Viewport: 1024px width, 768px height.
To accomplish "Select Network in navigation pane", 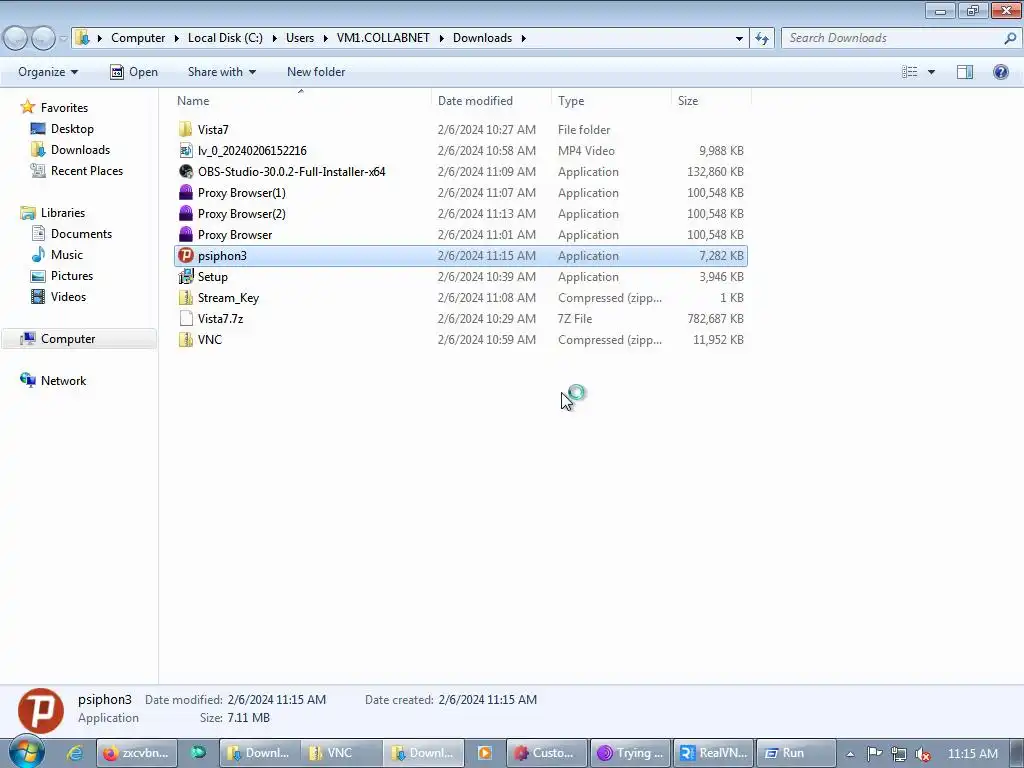I will (x=53, y=380).
